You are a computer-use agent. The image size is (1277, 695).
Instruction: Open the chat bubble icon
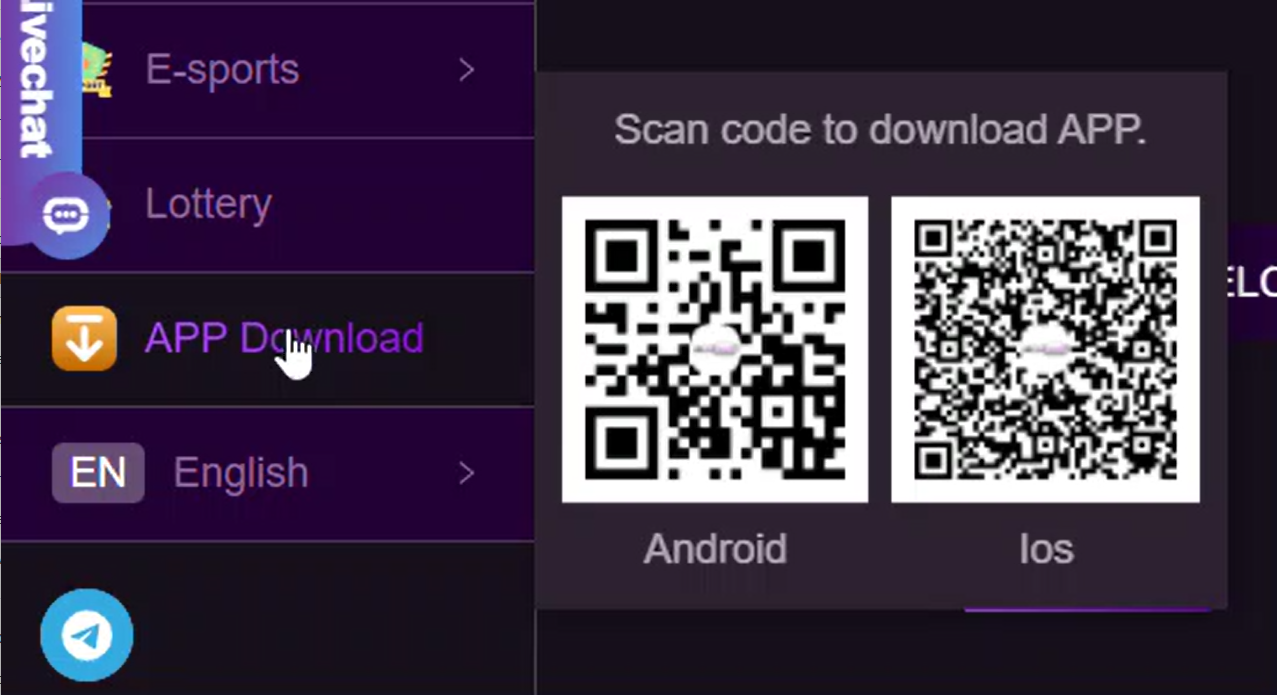pos(67,215)
